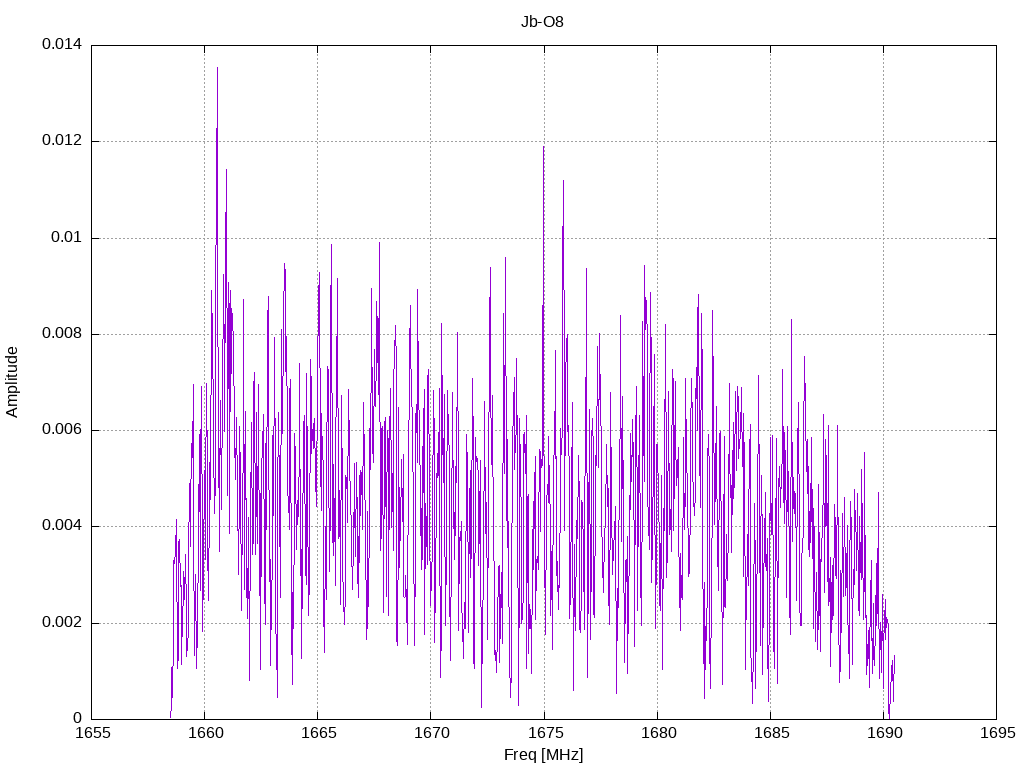The image size is (1024, 768).
Task: Click y-axis tick label 0.004
Action: point(62,526)
